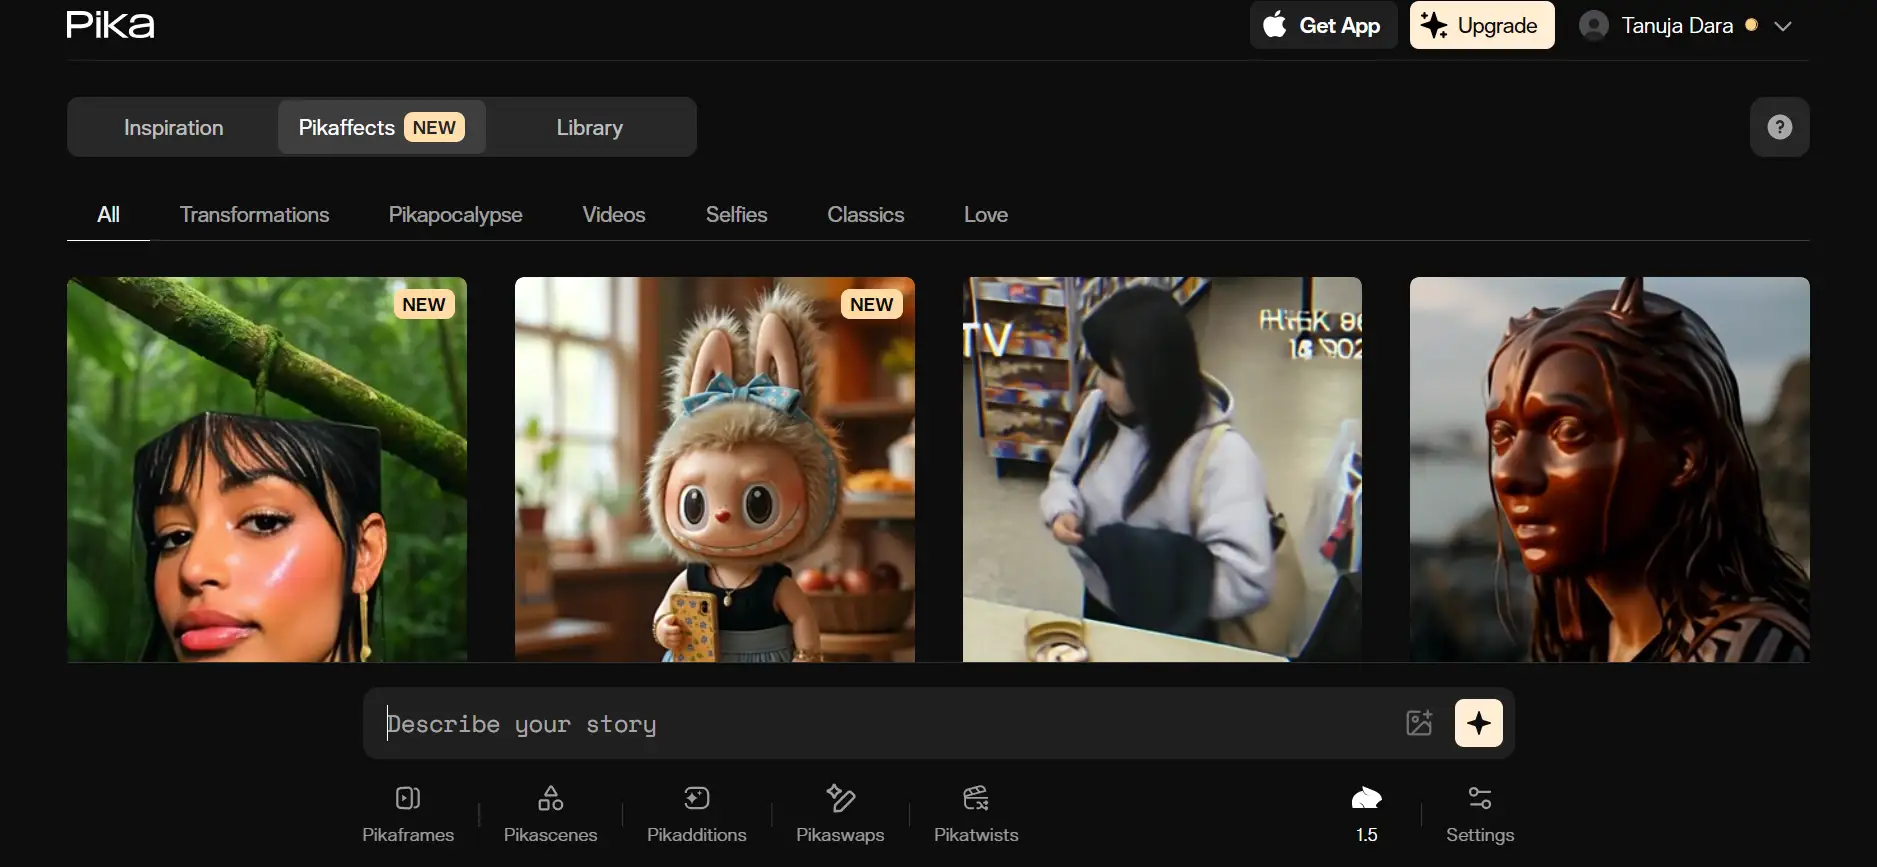Switch to the Inspiration tab

[173, 127]
